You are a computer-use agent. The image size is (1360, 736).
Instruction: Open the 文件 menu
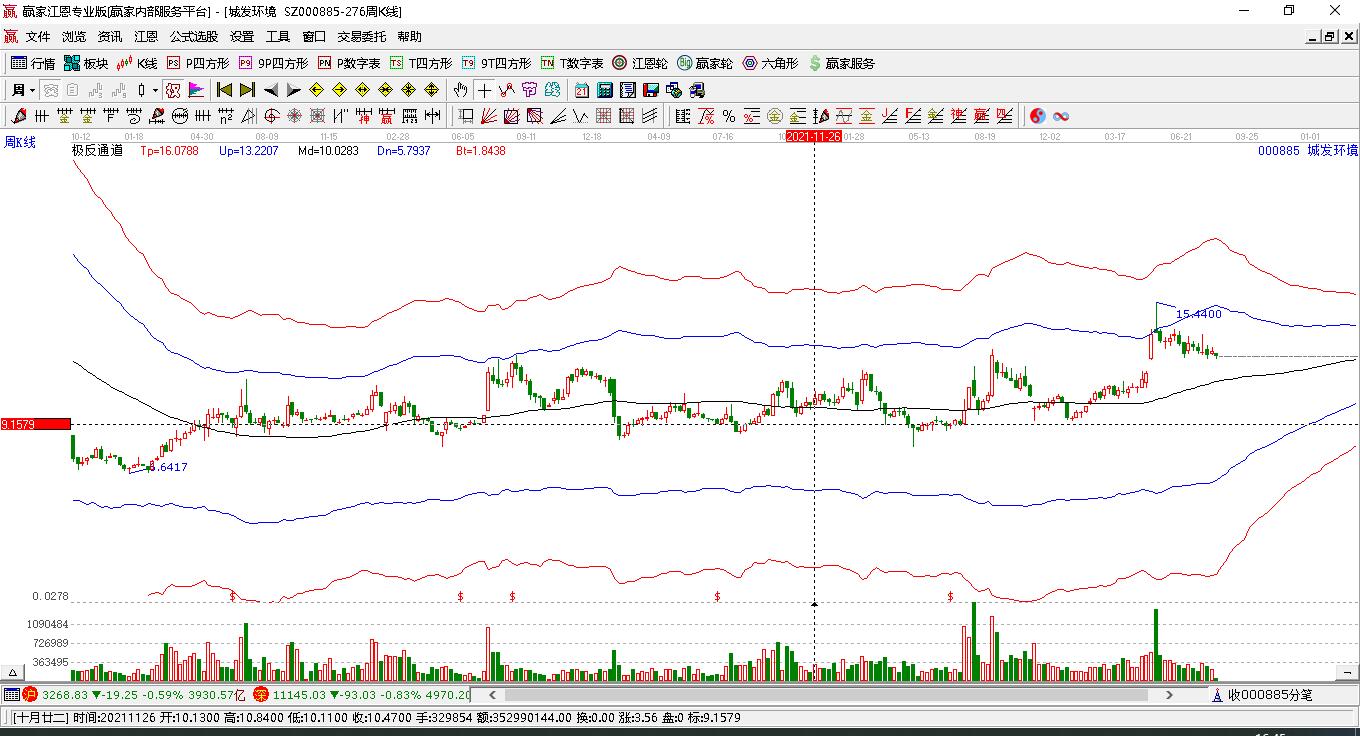pyautogui.click(x=38, y=37)
